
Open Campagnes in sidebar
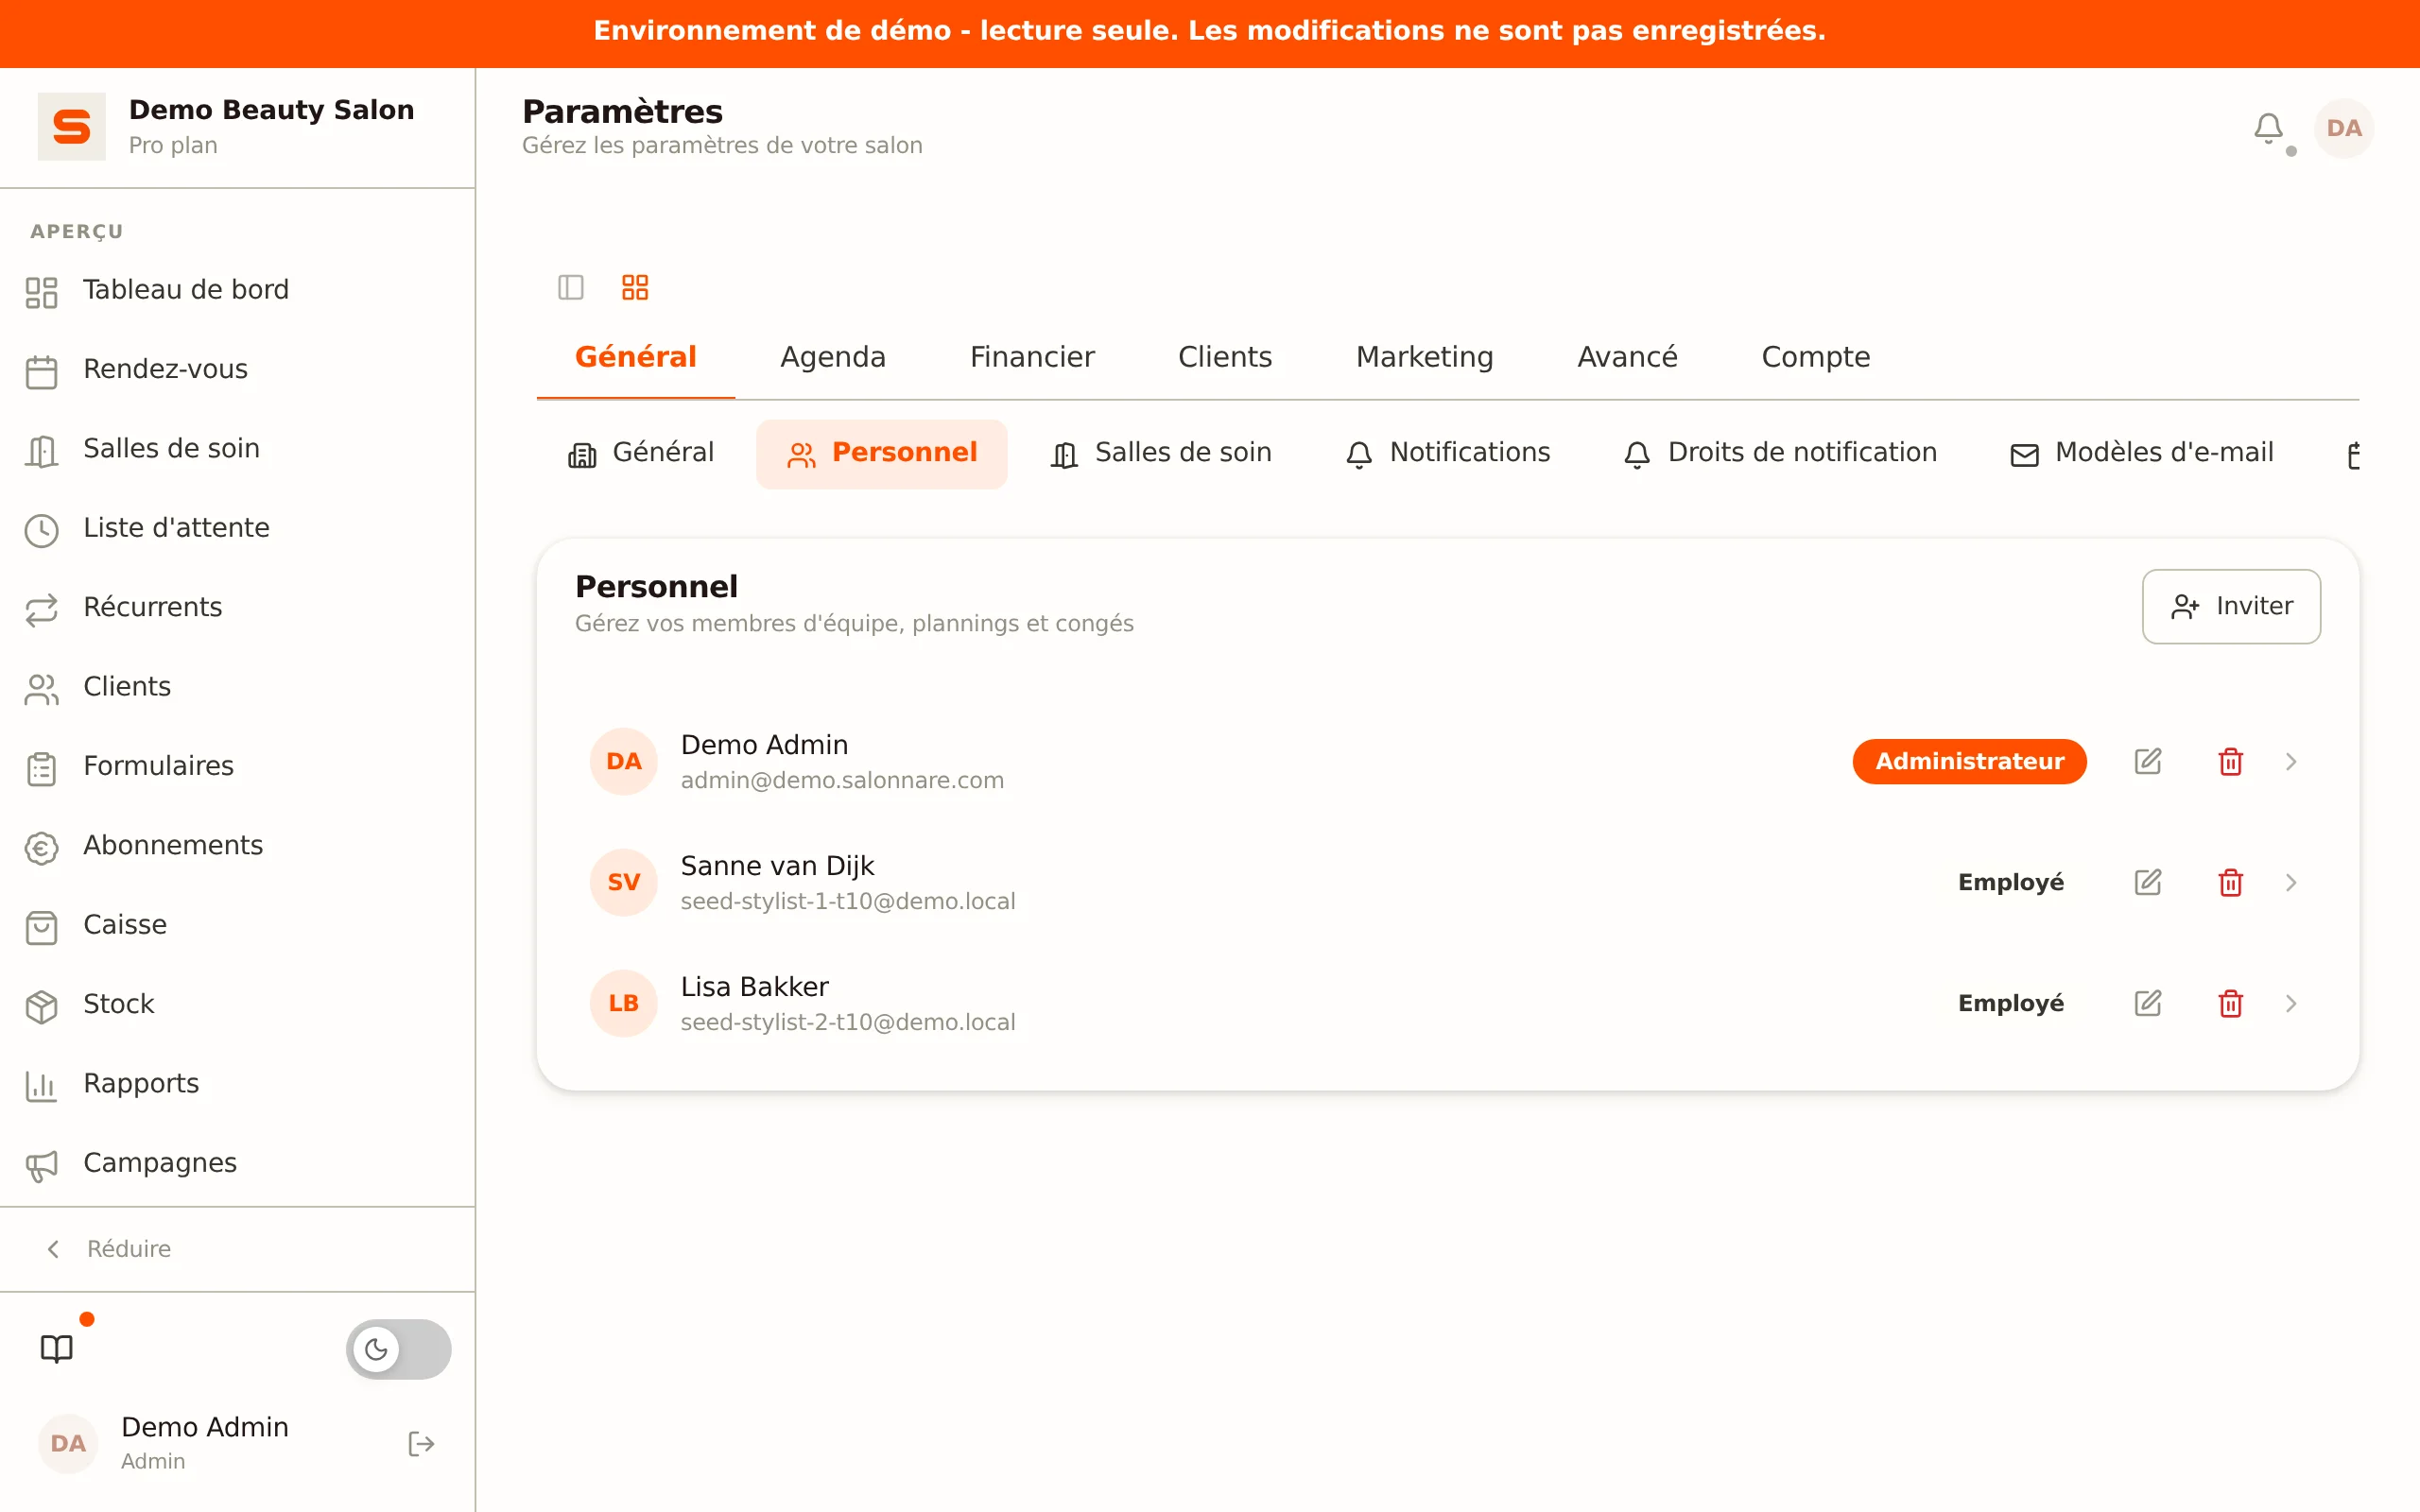click(x=237, y=1163)
